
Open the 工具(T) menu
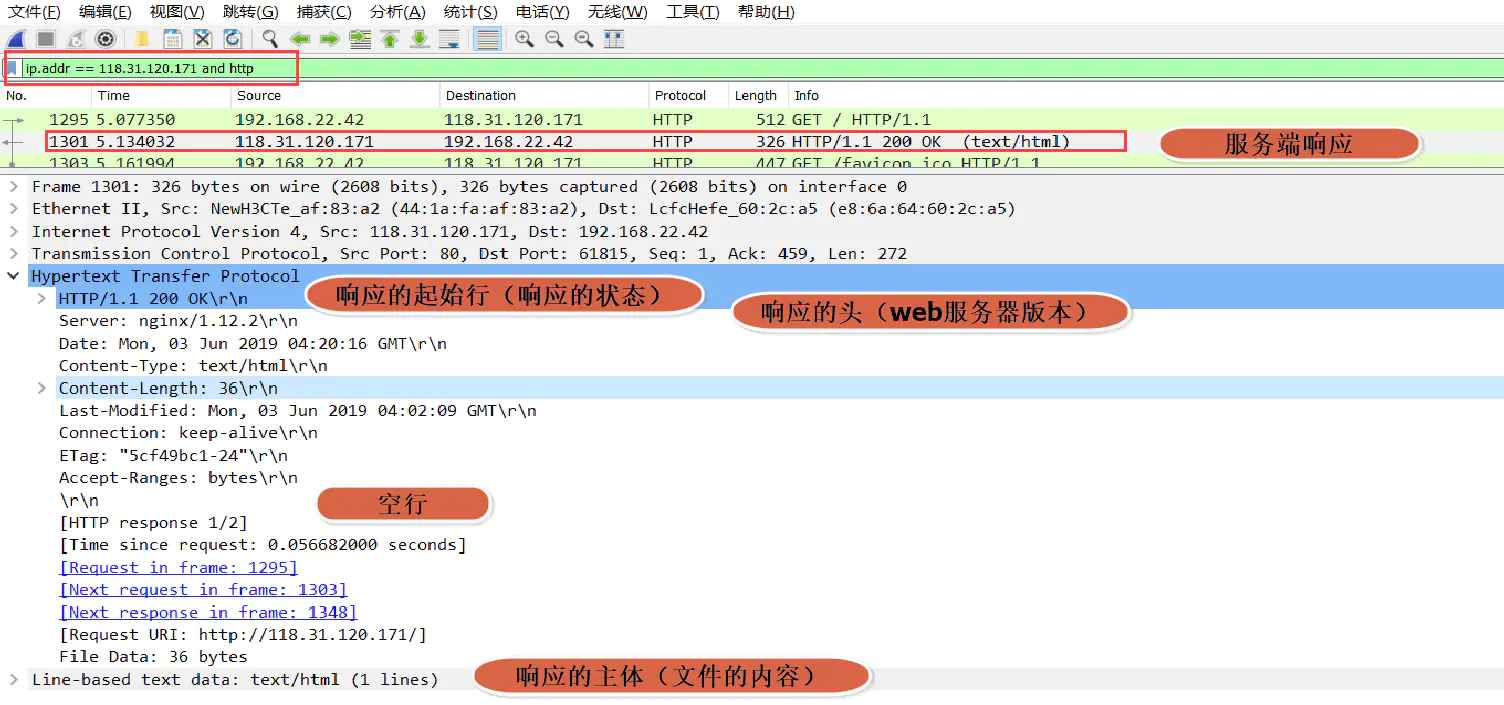click(693, 12)
